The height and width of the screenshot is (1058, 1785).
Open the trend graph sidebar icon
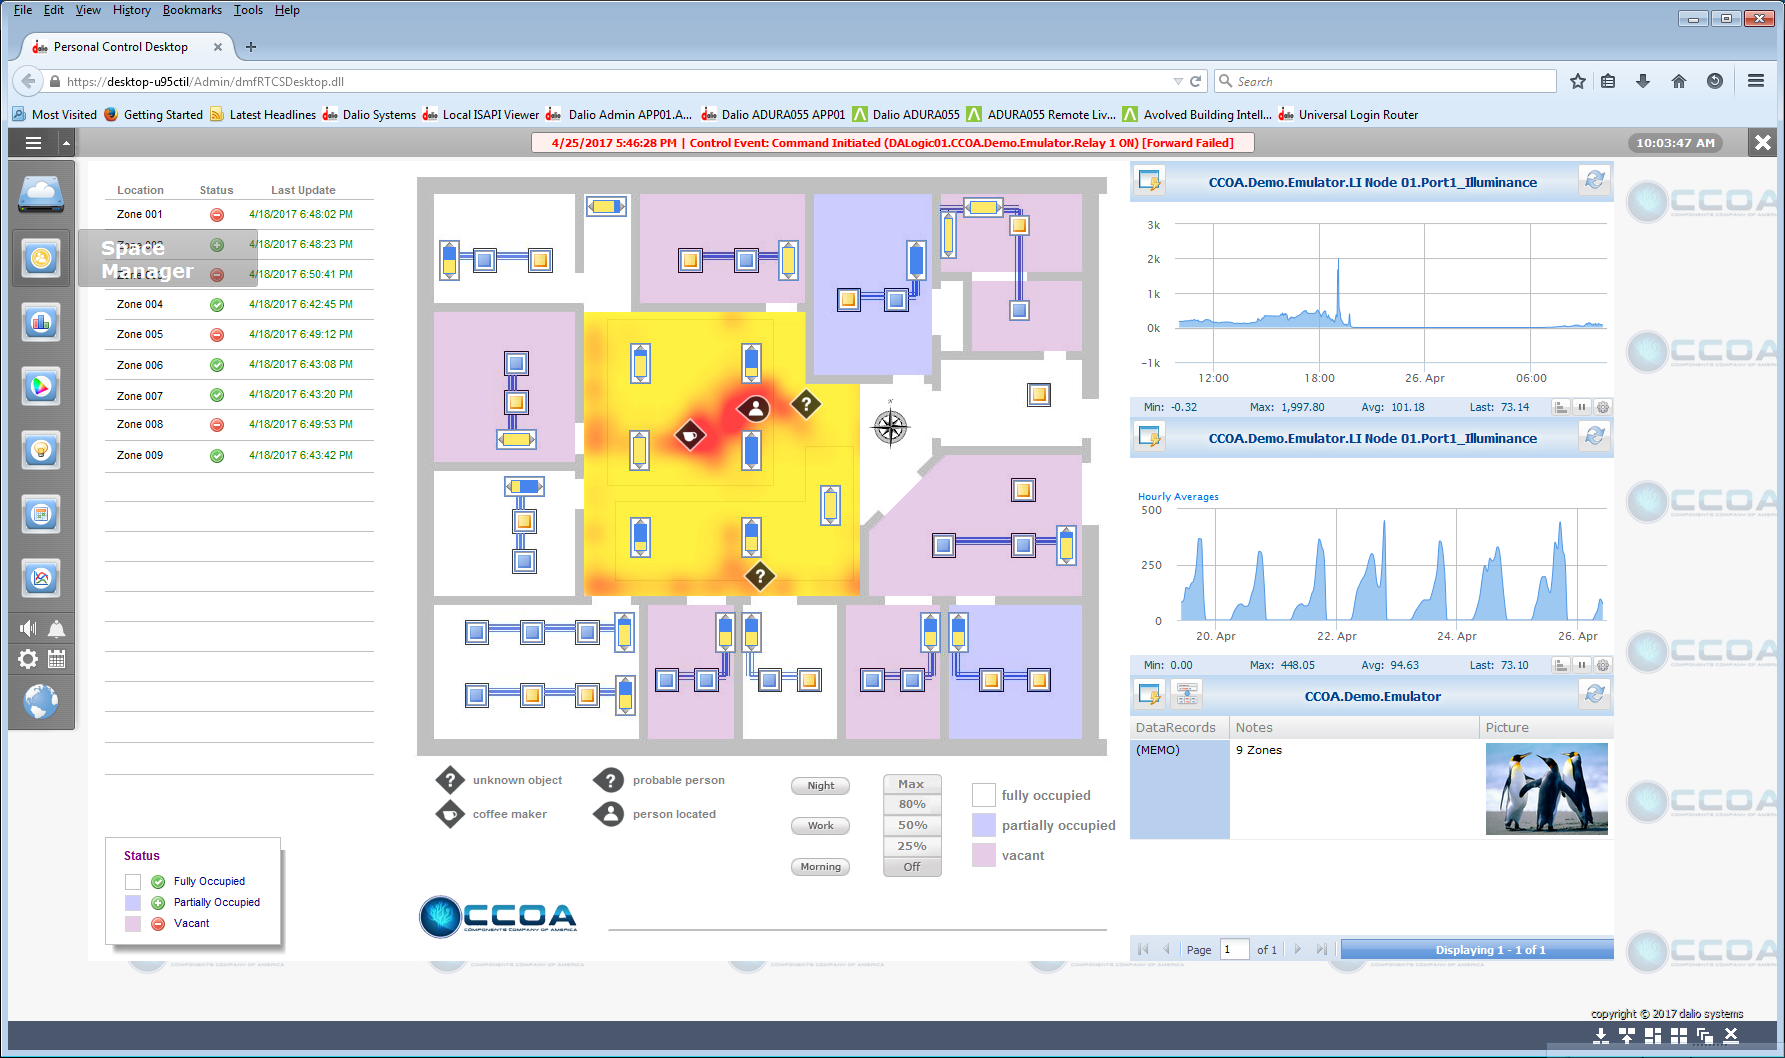click(x=41, y=578)
